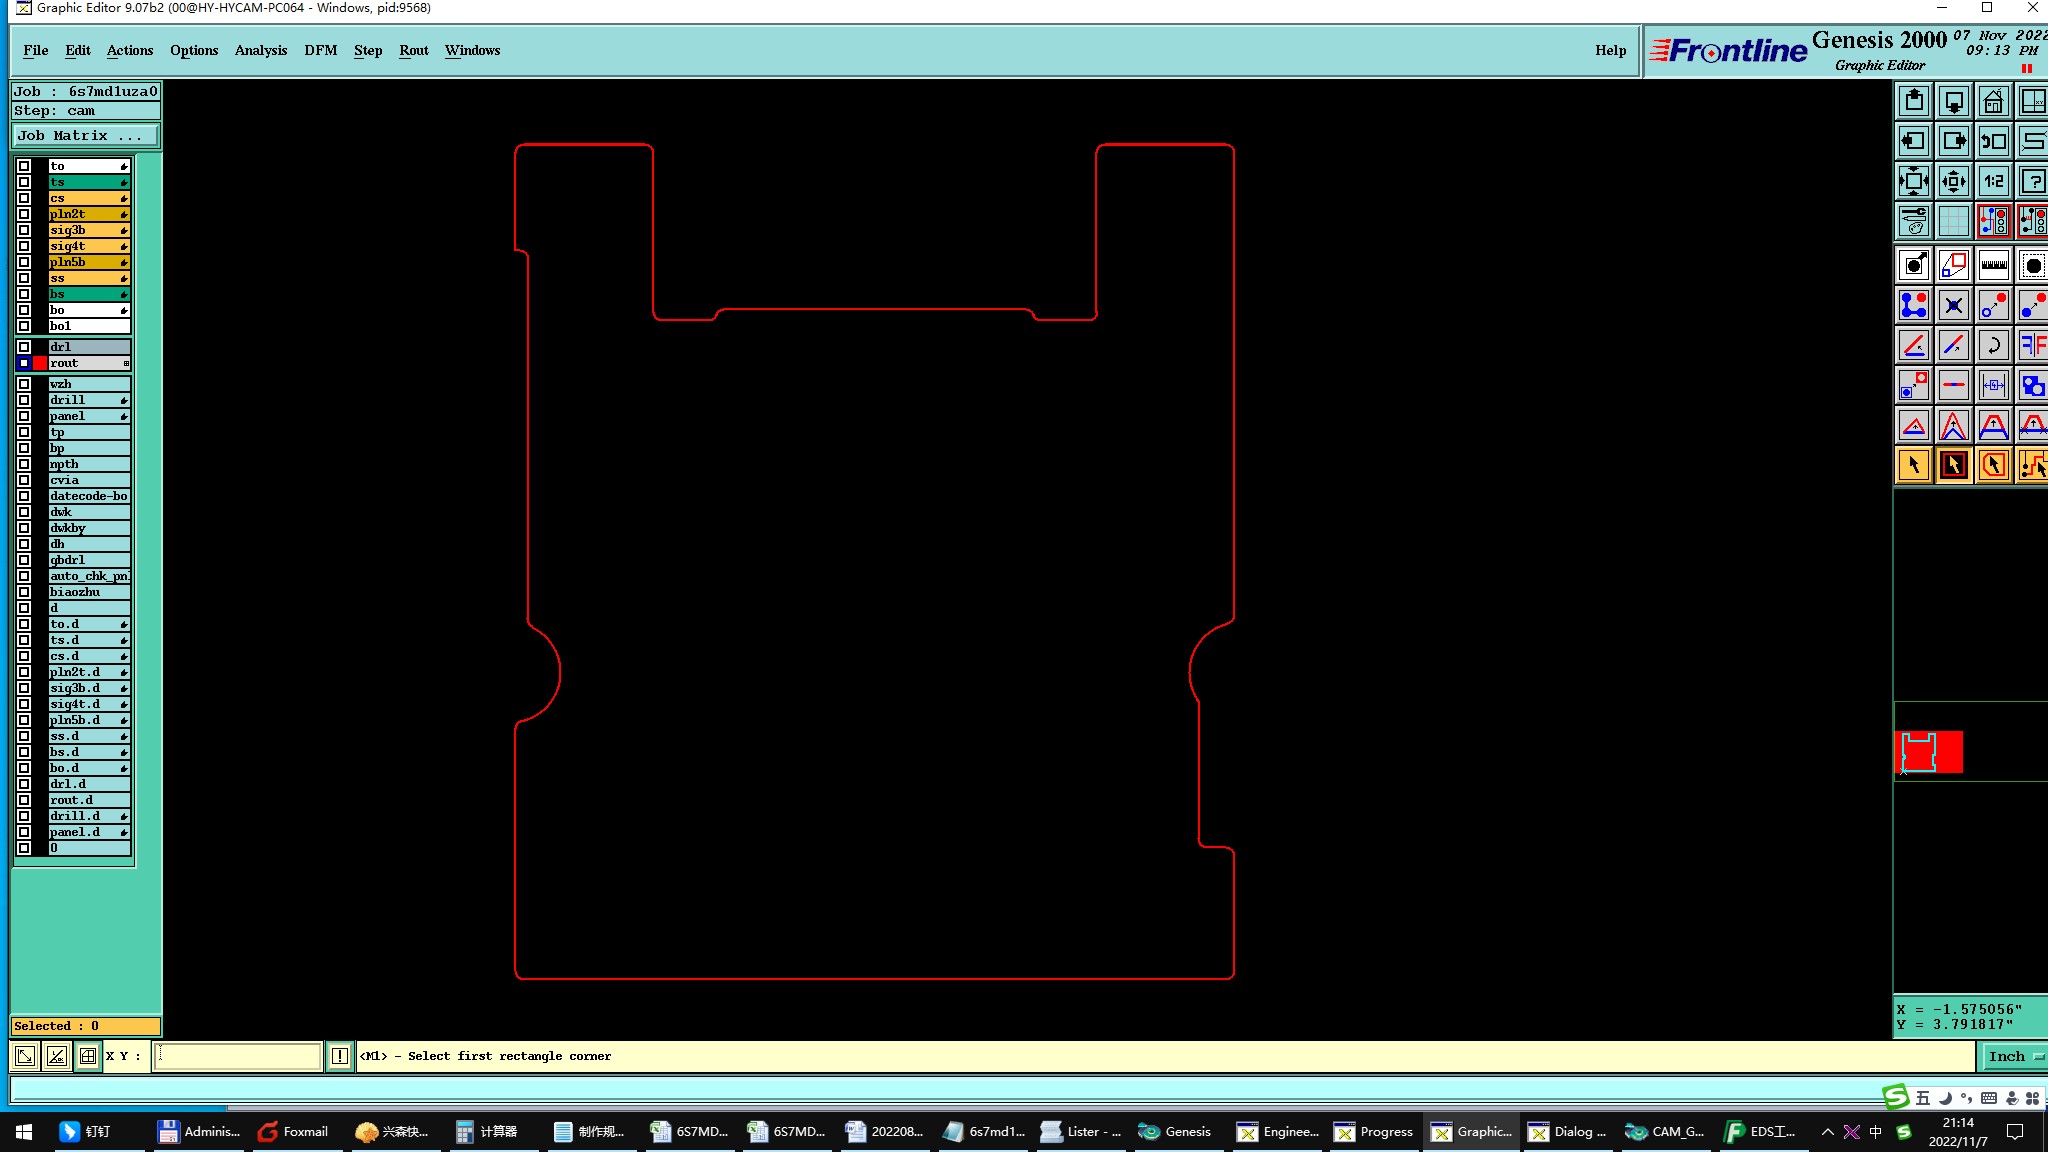Click the red rout layer color swatch
The image size is (2048, 1152).
pos(40,363)
